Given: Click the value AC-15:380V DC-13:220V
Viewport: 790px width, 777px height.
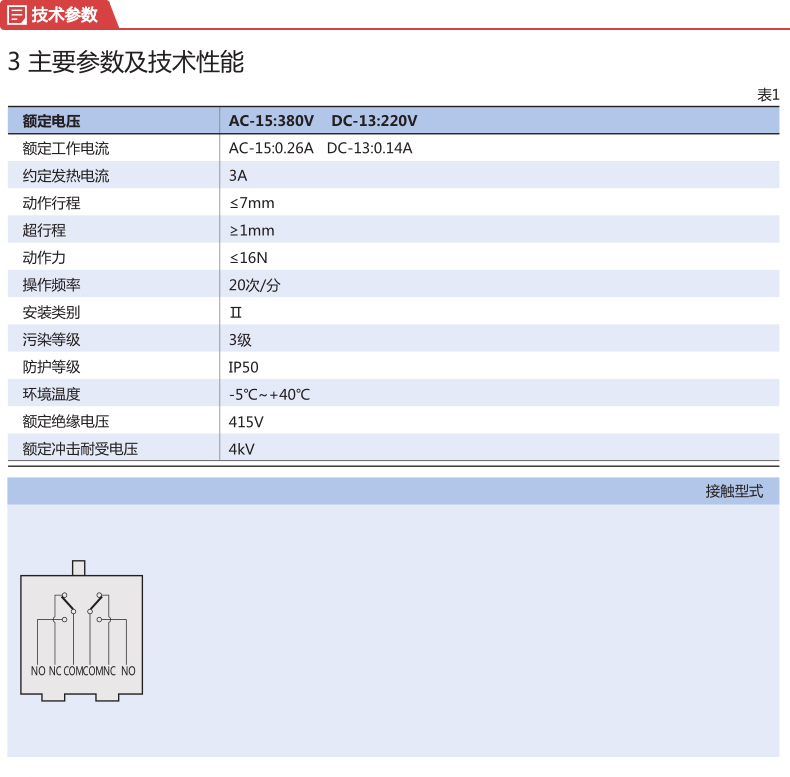Looking at the screenshot, I should click(x=323, y=121).
